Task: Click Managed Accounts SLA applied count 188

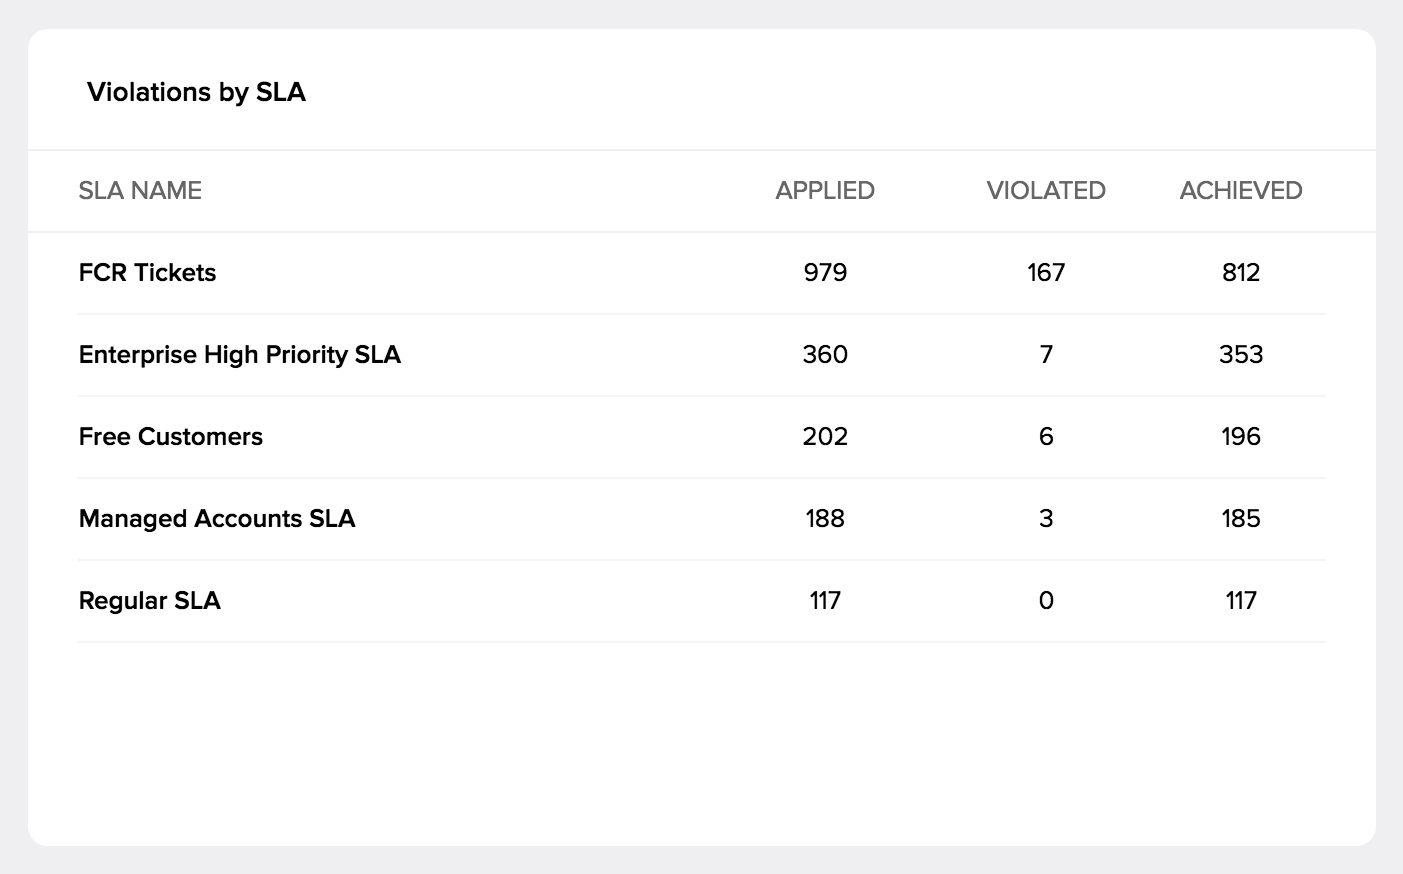Action: (x=825, y=518)
